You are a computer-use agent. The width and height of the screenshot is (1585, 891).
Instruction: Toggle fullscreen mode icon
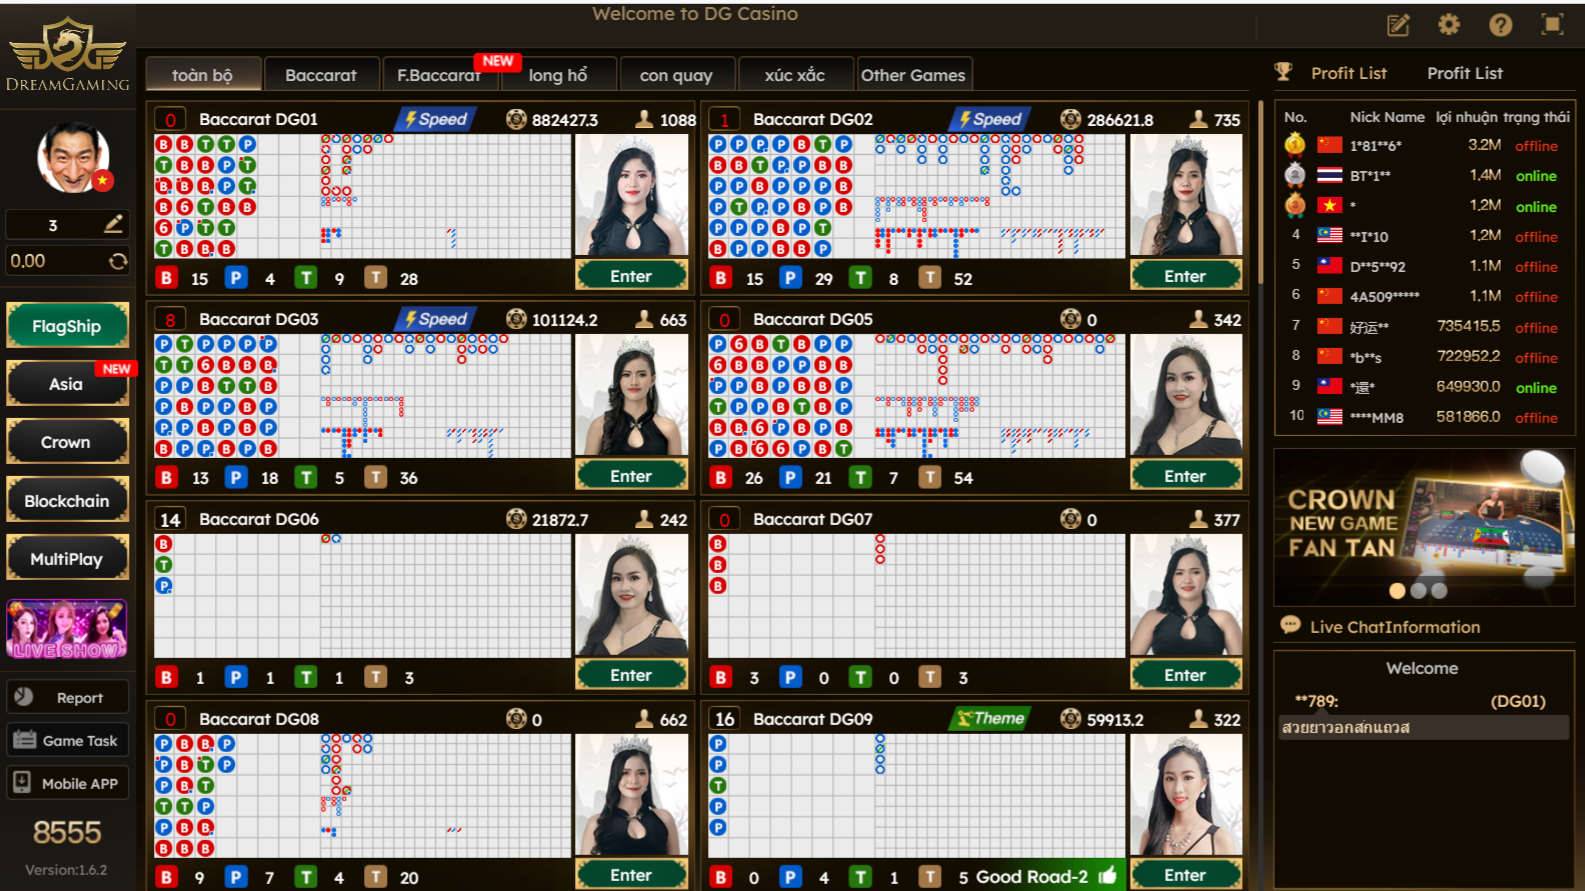[x=1552, y=25]
